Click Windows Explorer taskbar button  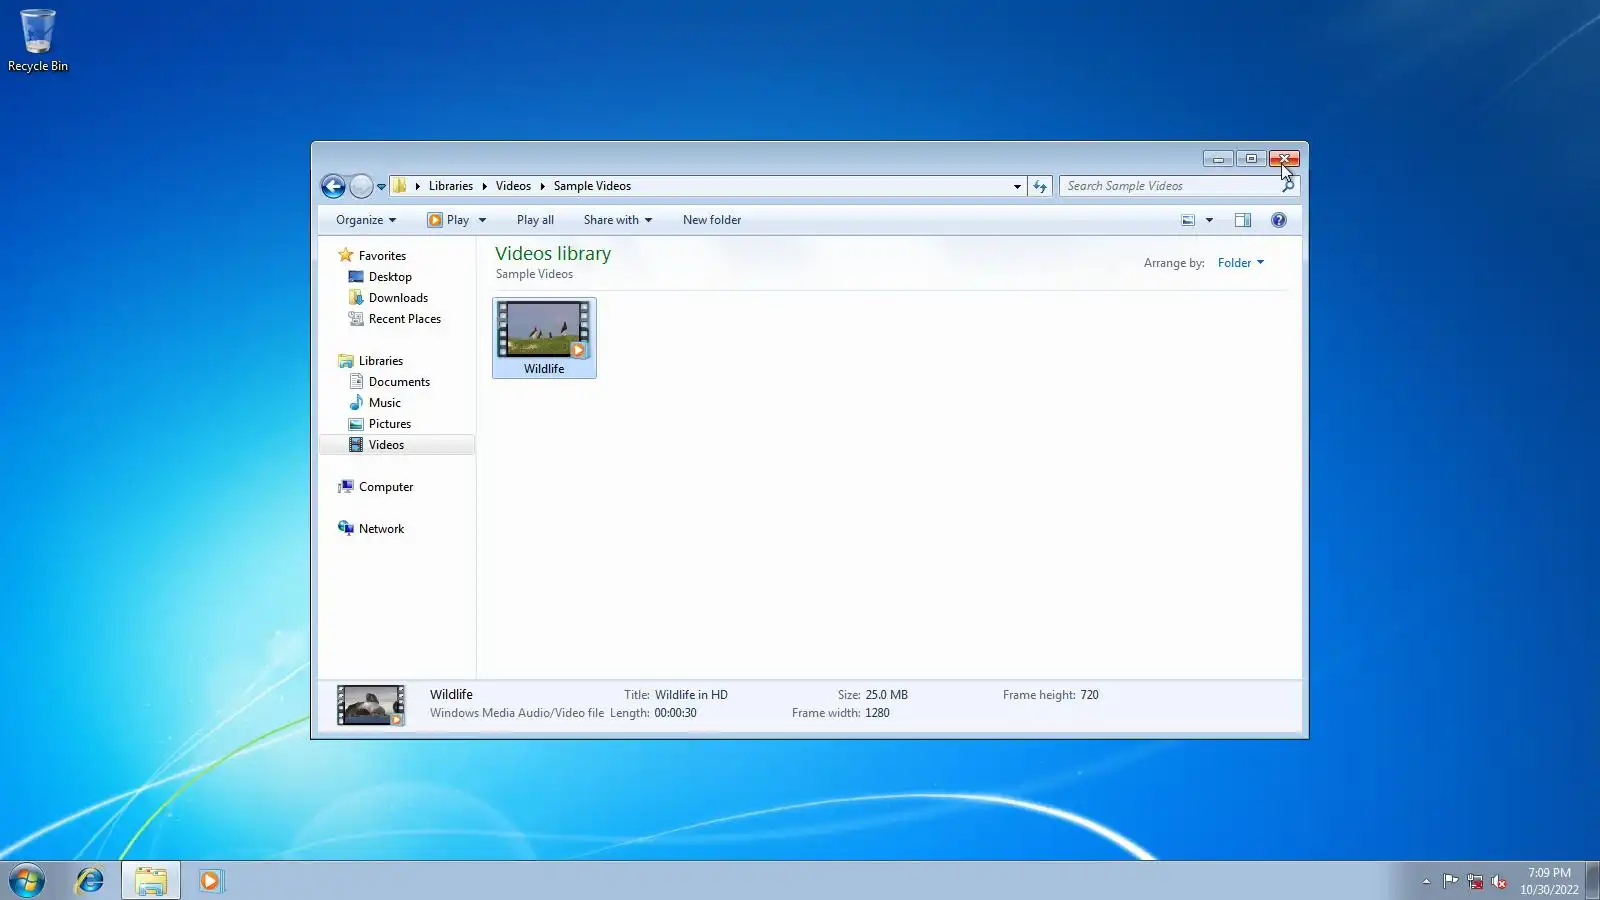[151, 881]
